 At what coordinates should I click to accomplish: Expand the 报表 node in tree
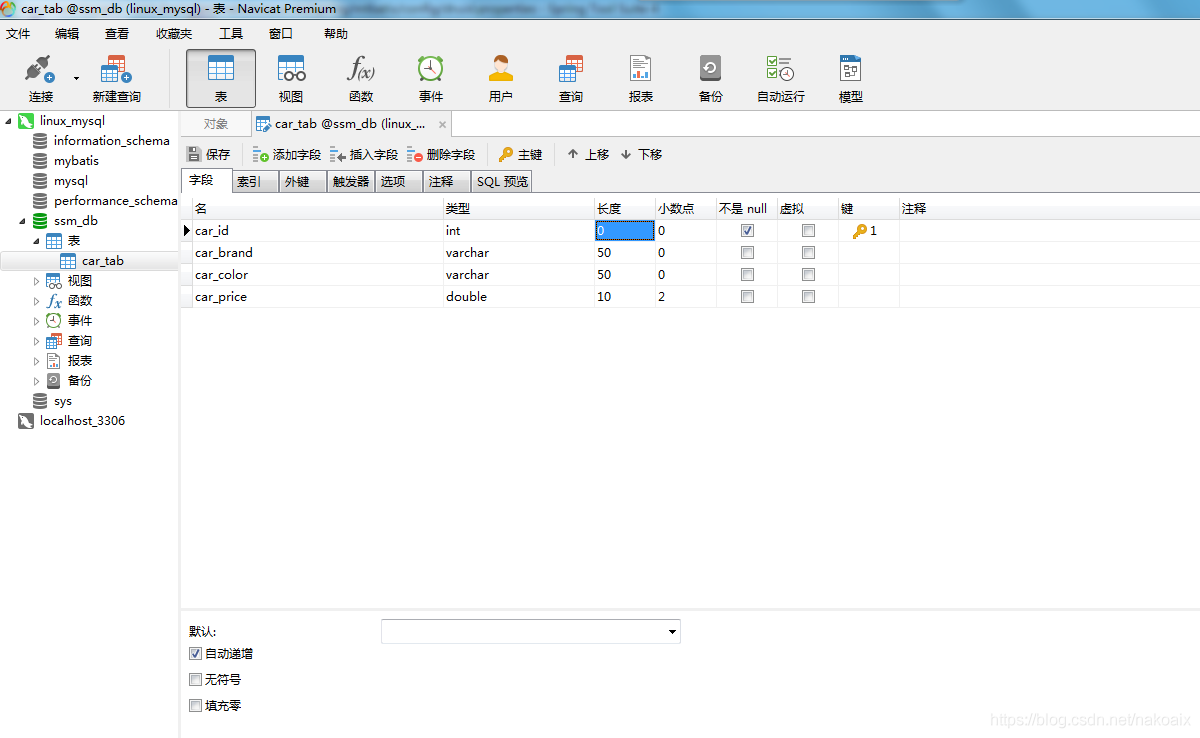pos(37,361)
